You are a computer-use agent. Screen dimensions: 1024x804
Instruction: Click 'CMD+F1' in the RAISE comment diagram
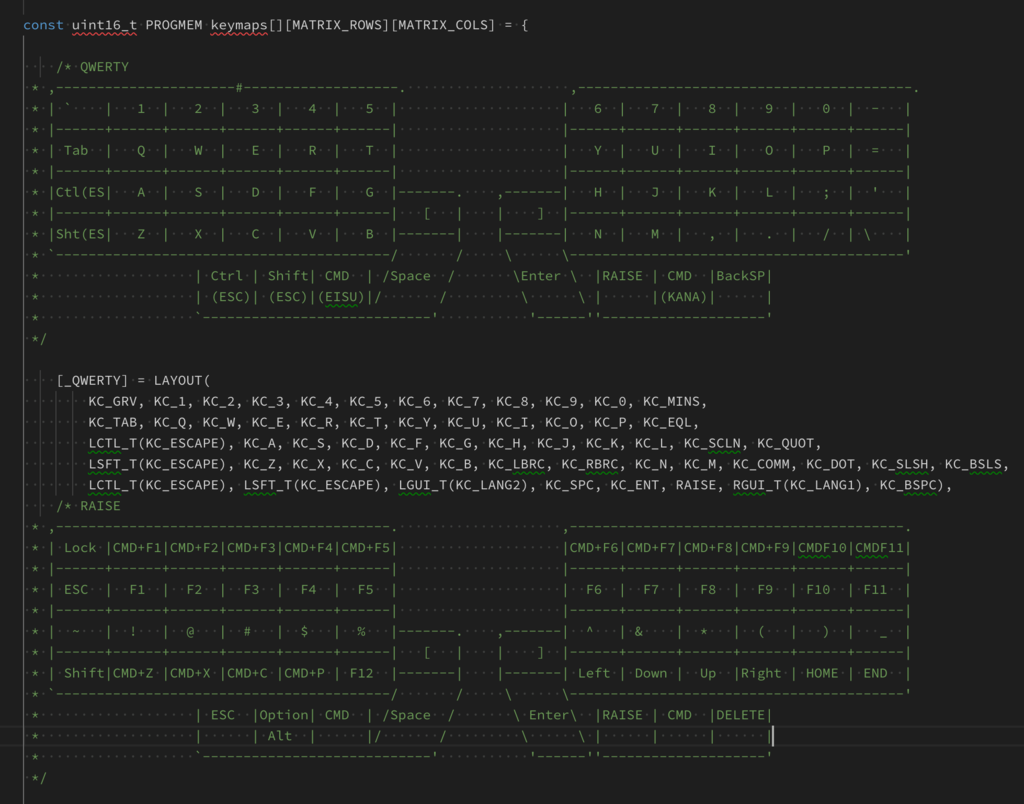[137, 547]
